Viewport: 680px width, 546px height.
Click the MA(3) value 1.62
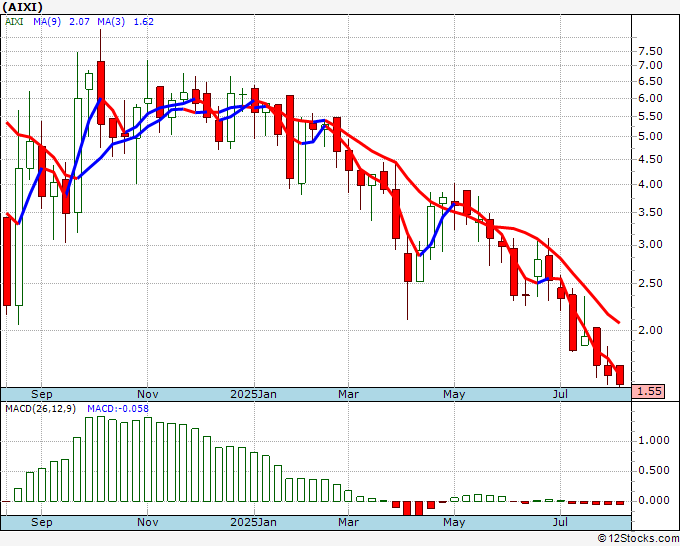144,22
